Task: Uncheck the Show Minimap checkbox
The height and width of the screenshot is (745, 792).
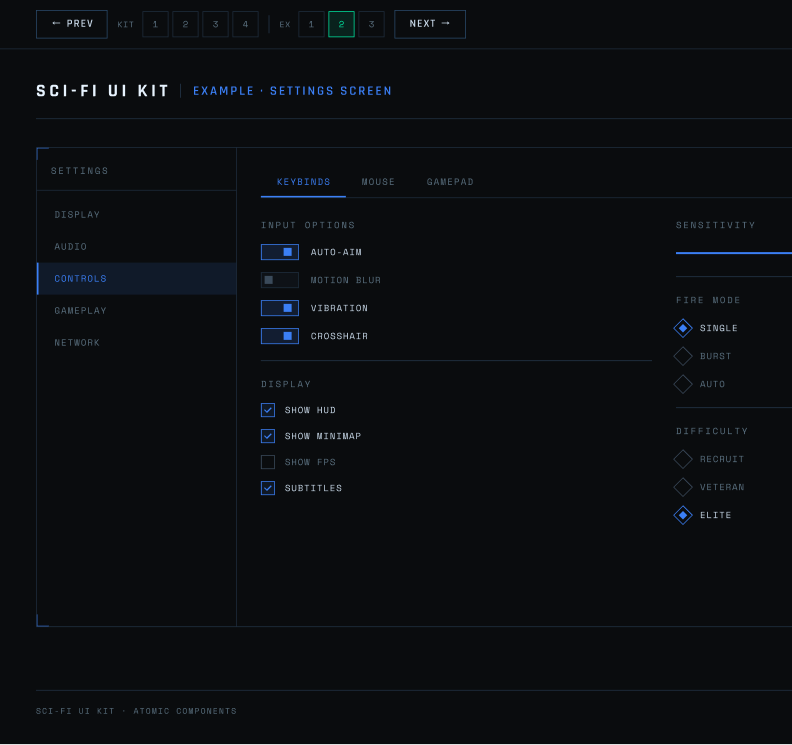Action: click(268, 436)
